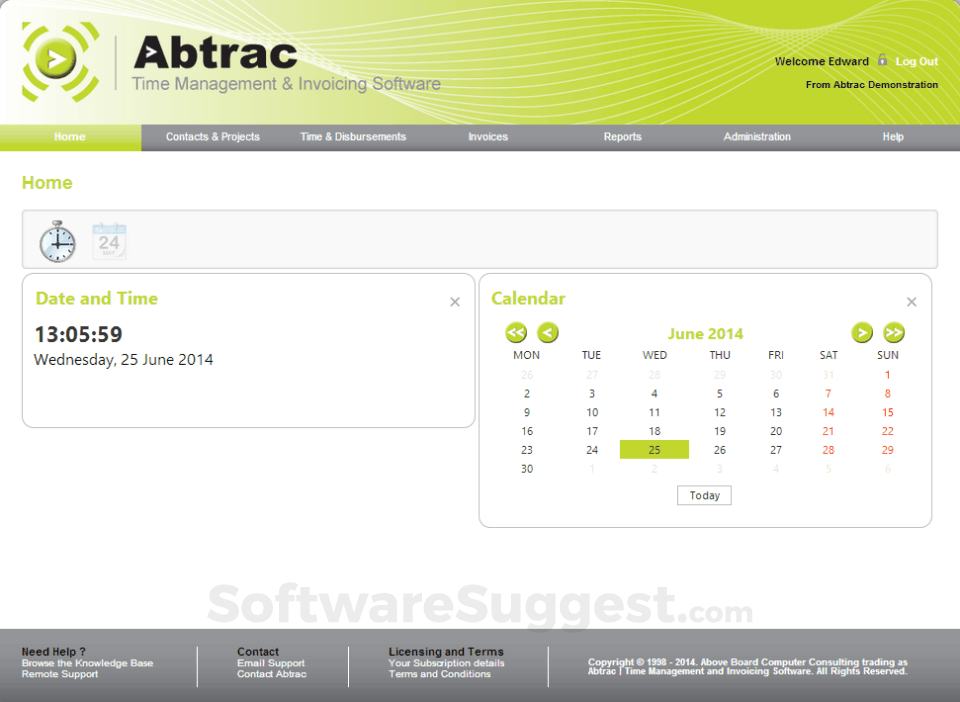The width and height of the screenshot is (960, 702).
Task: Open Terms and Conditions link
Action: coord(440,674)
